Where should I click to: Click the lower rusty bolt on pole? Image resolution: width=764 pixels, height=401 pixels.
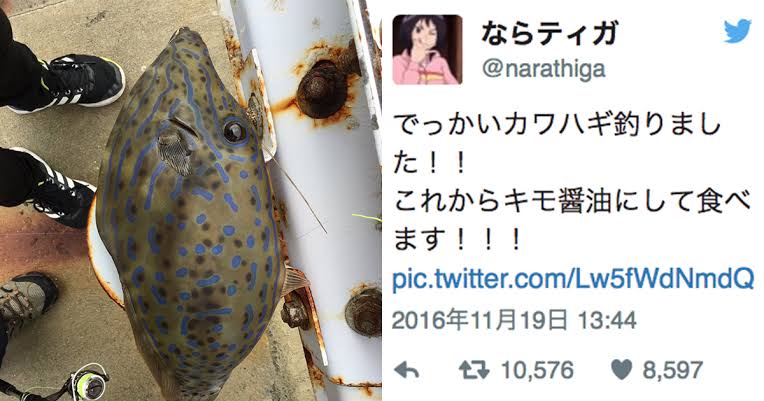(363, 312)
